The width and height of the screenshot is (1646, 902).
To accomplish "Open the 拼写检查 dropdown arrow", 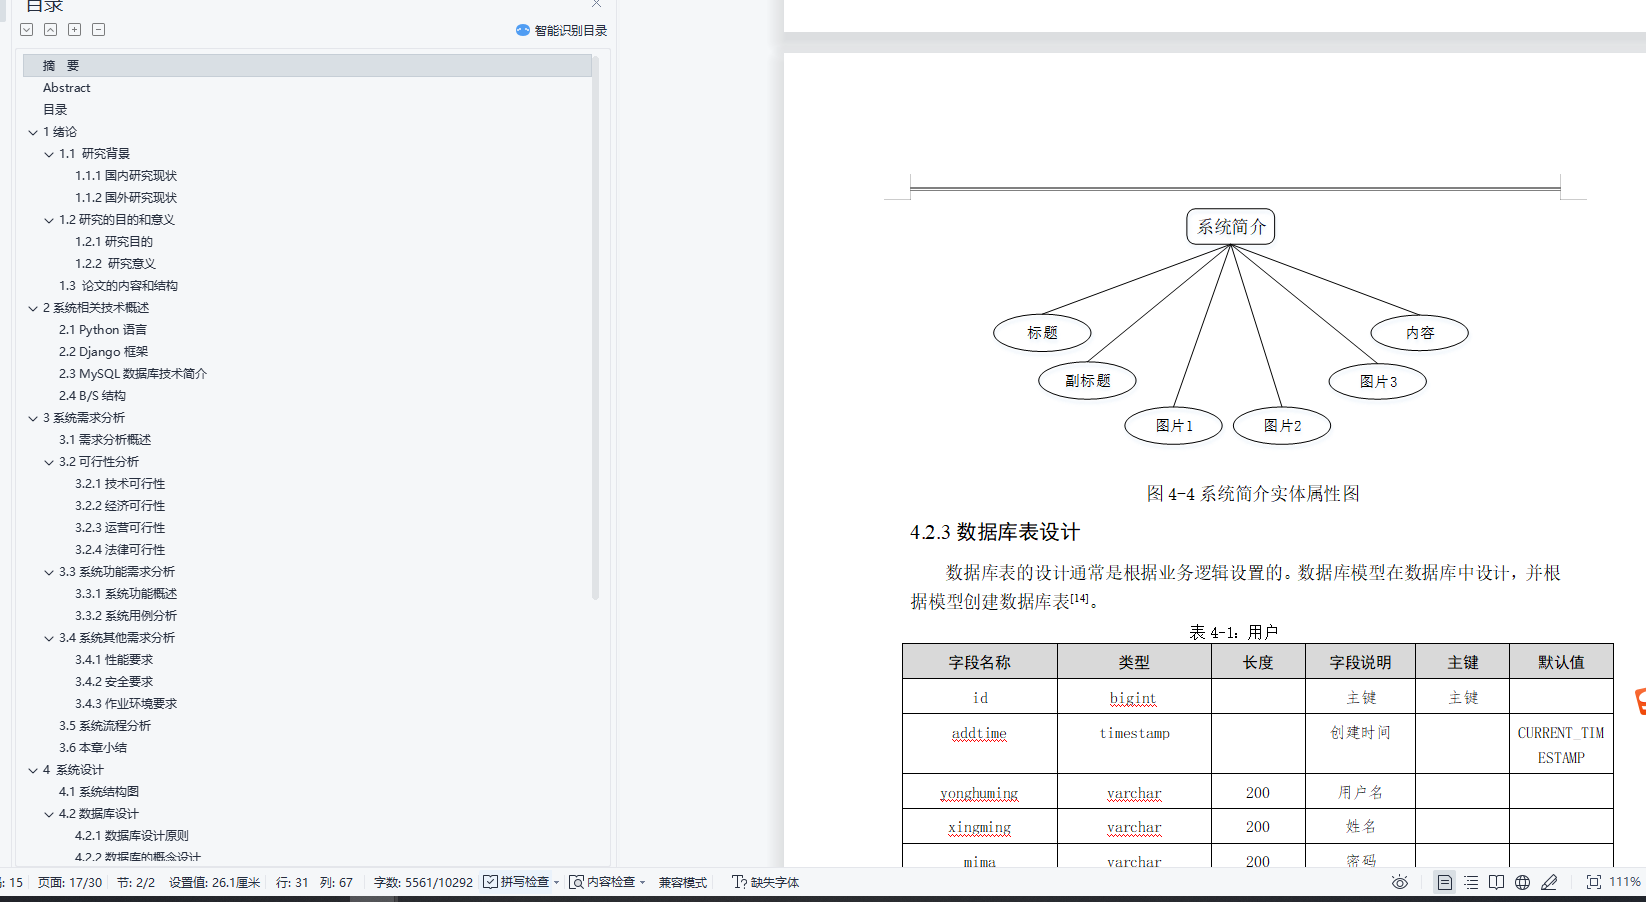I will pyautogui.click(x=556, y=883).
